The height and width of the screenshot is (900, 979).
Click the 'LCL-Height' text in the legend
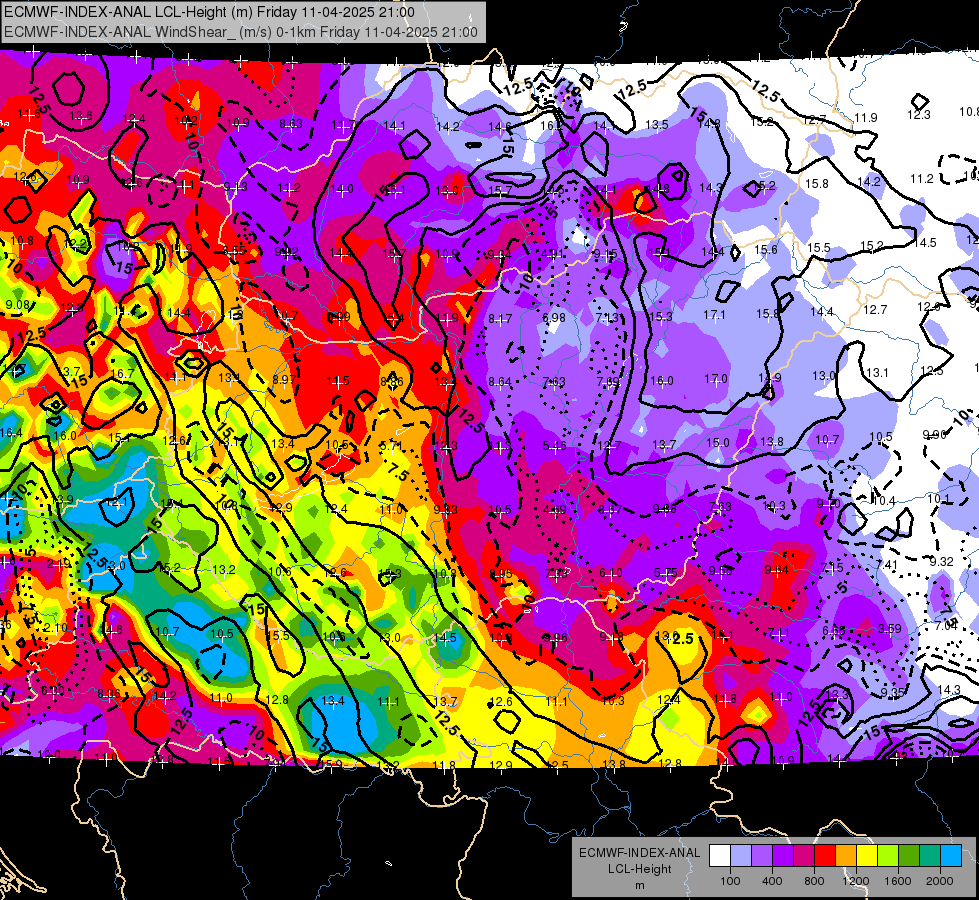640,869
